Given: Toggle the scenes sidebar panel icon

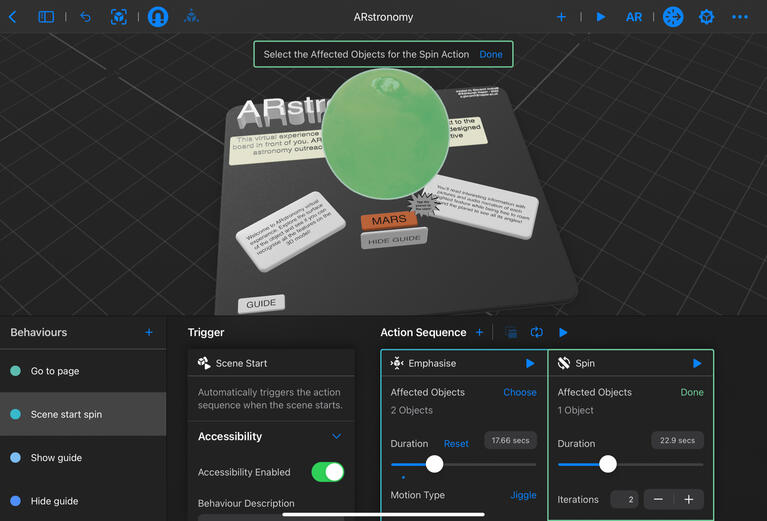Looking at the screenshot, I should tap(46, 17).
